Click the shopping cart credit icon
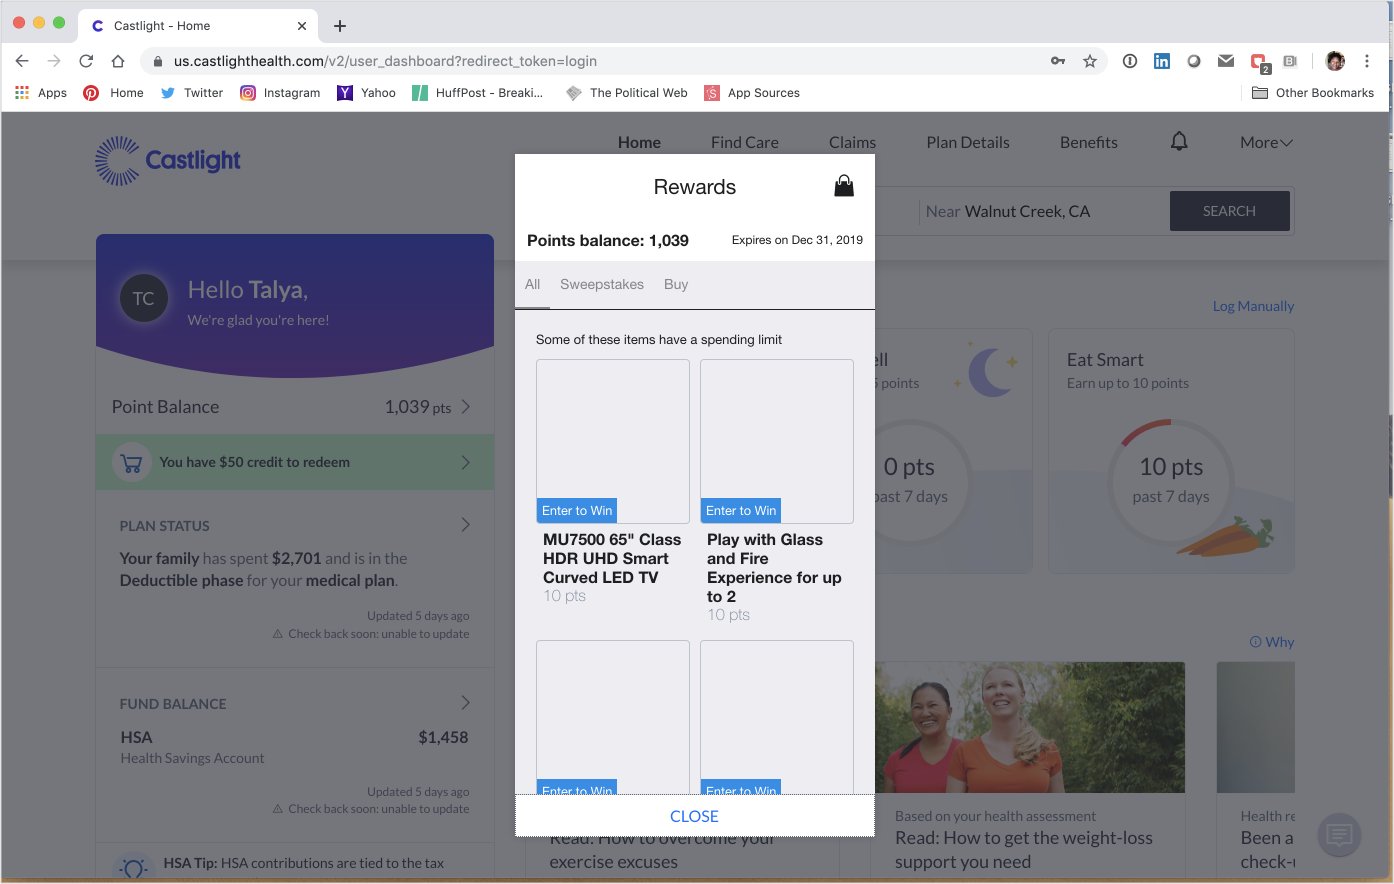This screenshot has height=884, width=1394. click(131, 462)
